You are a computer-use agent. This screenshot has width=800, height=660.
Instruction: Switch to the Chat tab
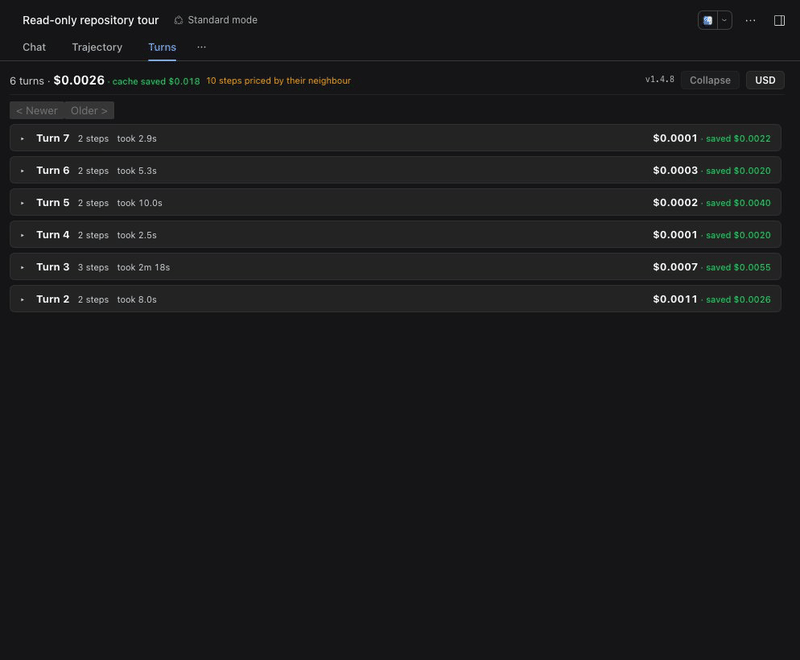pos(34,47)
